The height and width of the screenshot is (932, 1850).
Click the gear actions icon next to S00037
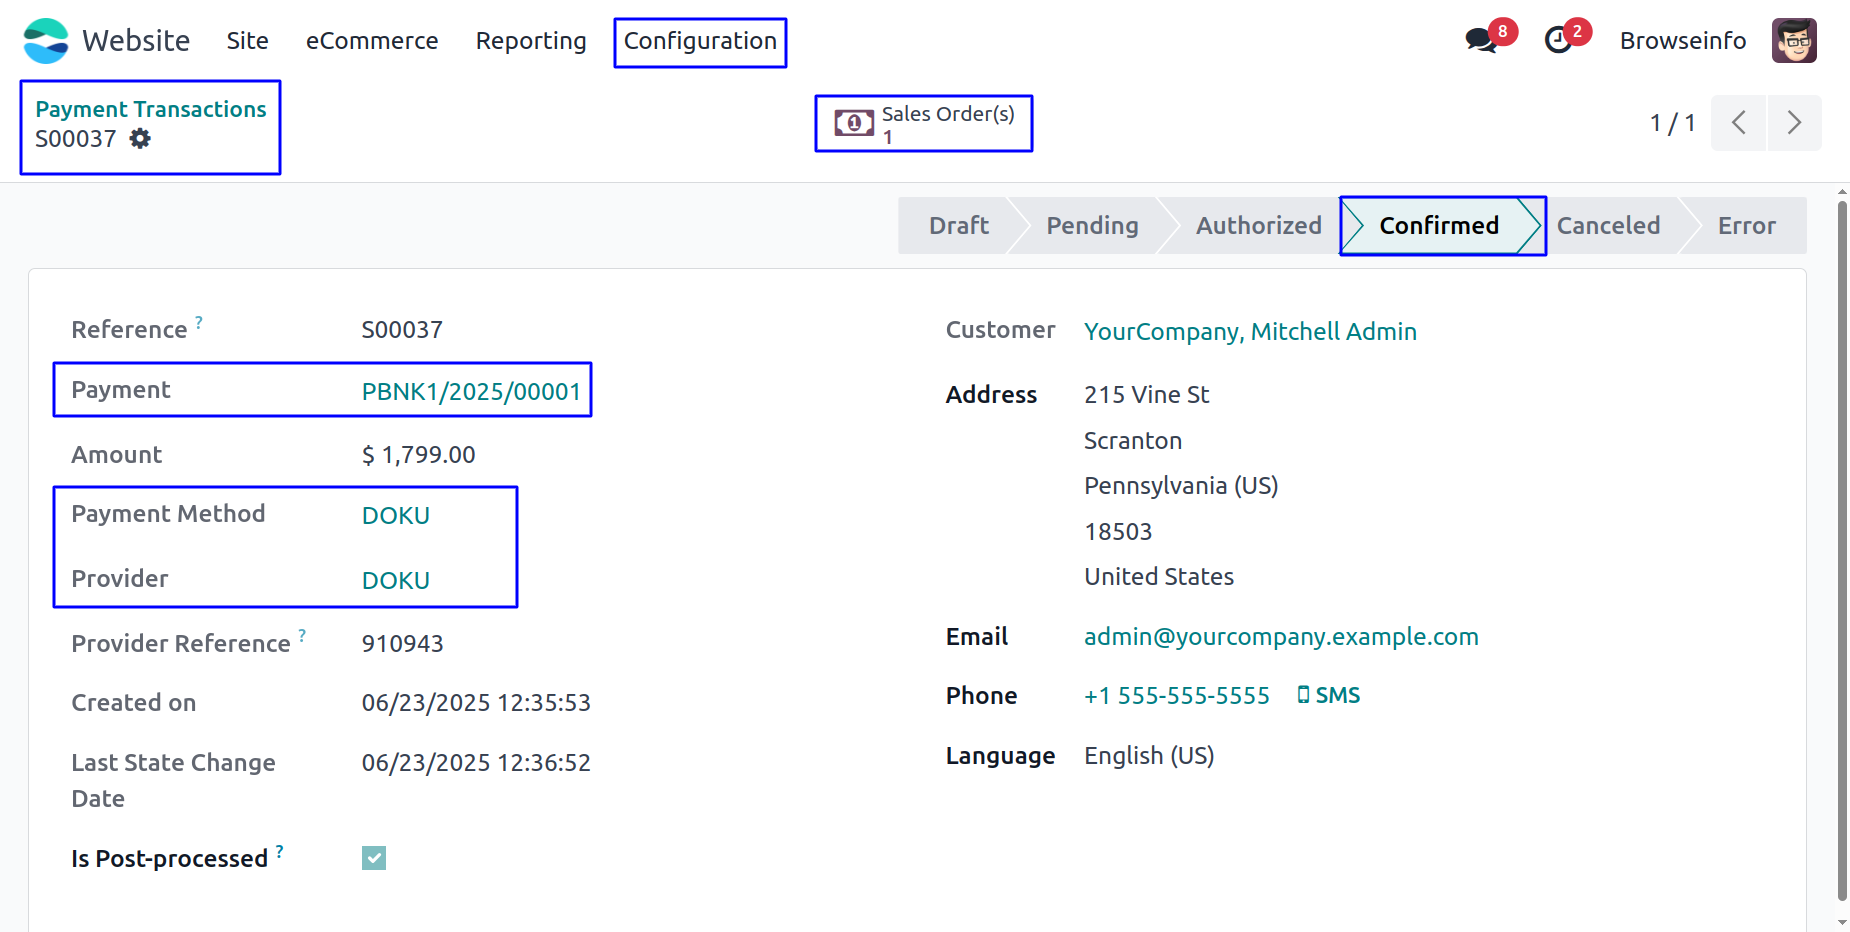pyautogui.click(x=140, y=139)
